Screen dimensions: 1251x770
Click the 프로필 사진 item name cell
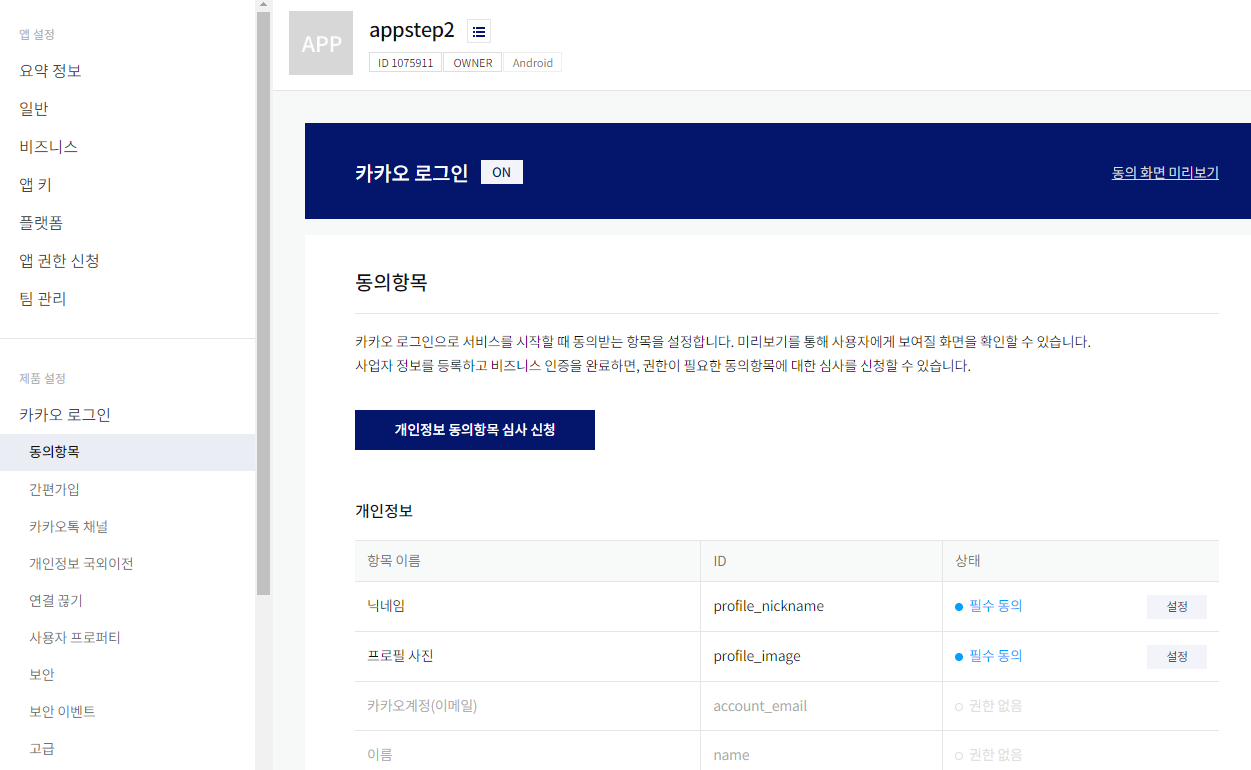coord(527,656)
